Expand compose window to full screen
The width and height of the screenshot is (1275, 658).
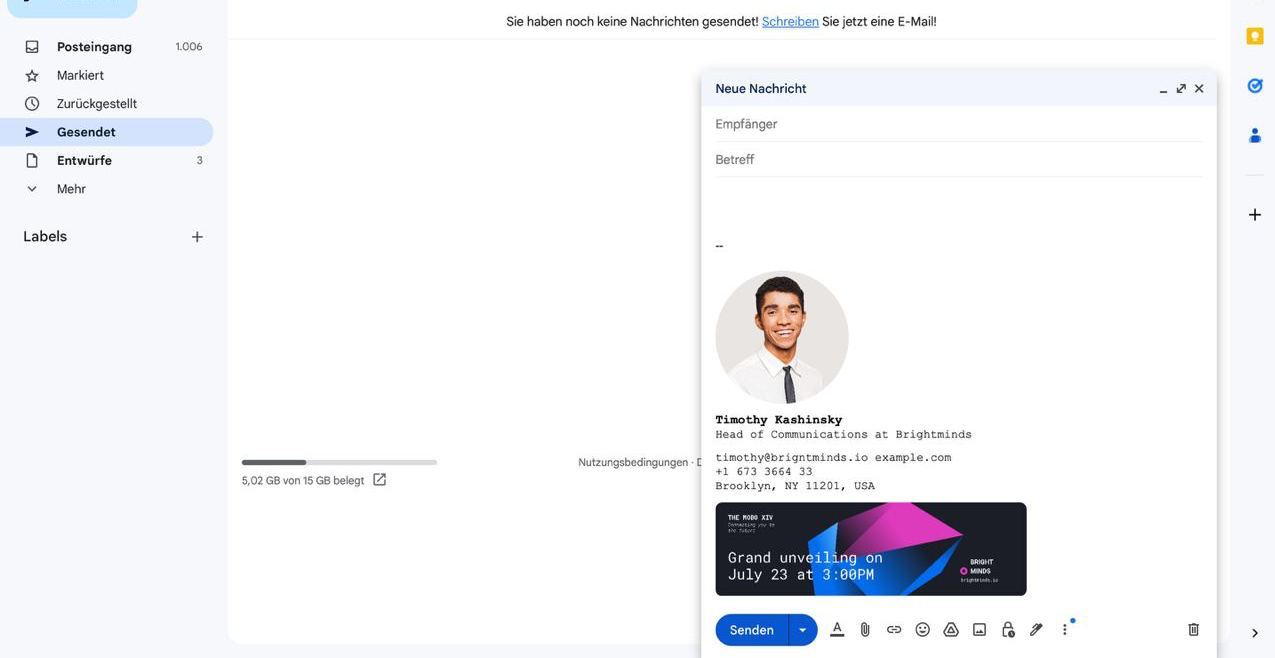point(1181,89)
